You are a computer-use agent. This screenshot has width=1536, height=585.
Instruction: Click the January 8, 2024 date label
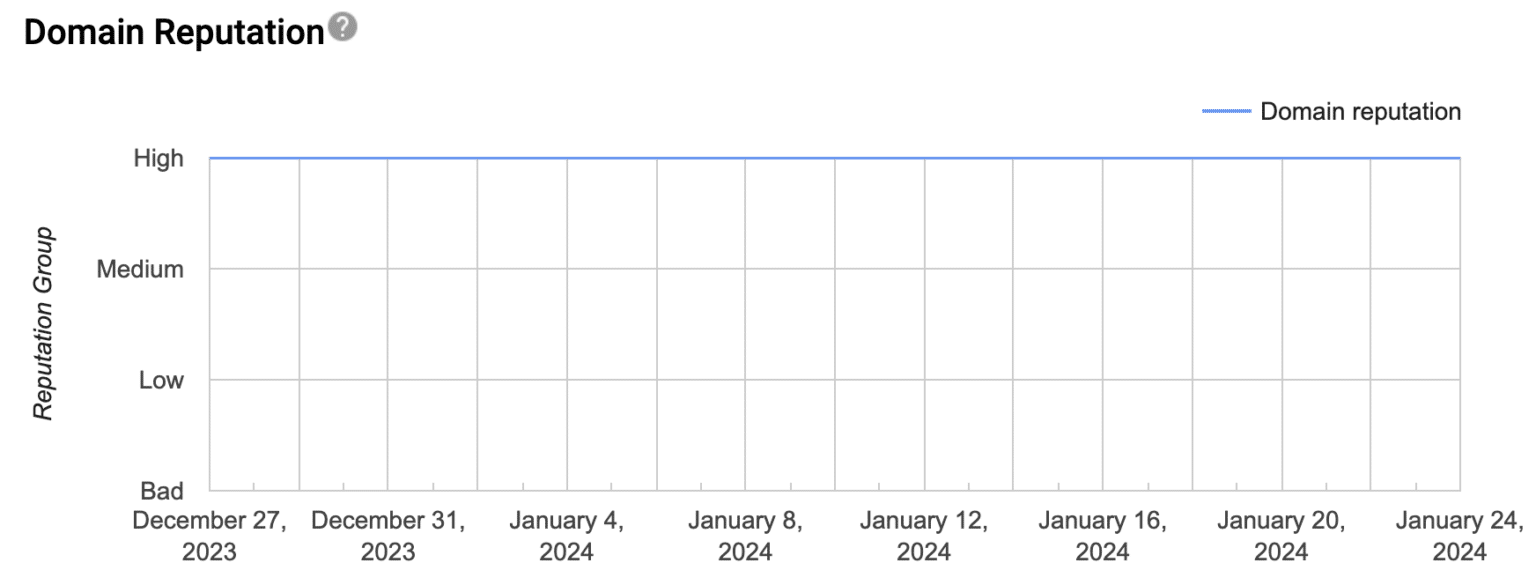pos(745,536)
